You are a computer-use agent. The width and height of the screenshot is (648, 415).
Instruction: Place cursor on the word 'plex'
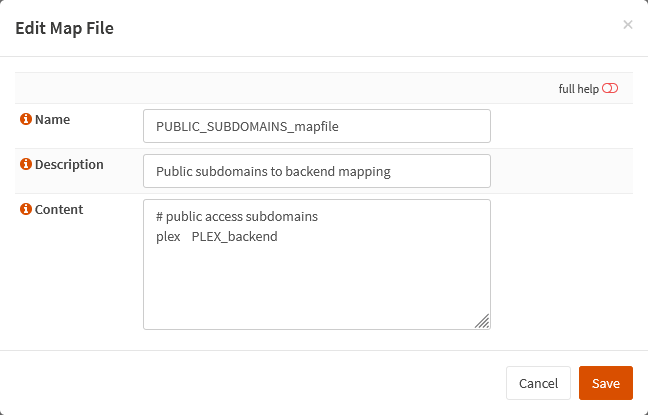tap(168, 237)
